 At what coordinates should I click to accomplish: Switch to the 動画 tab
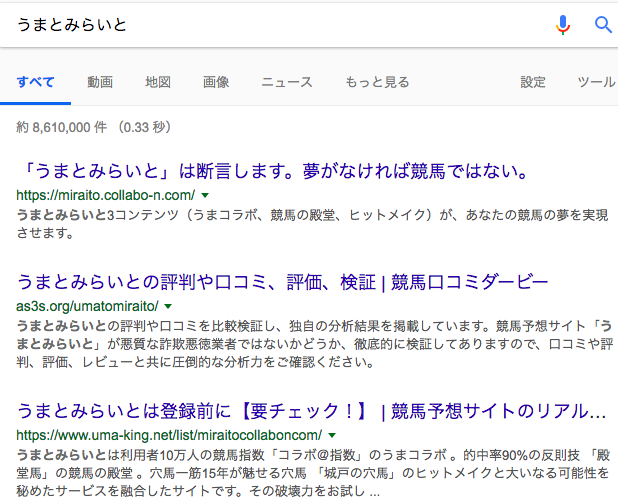[100, 82]
